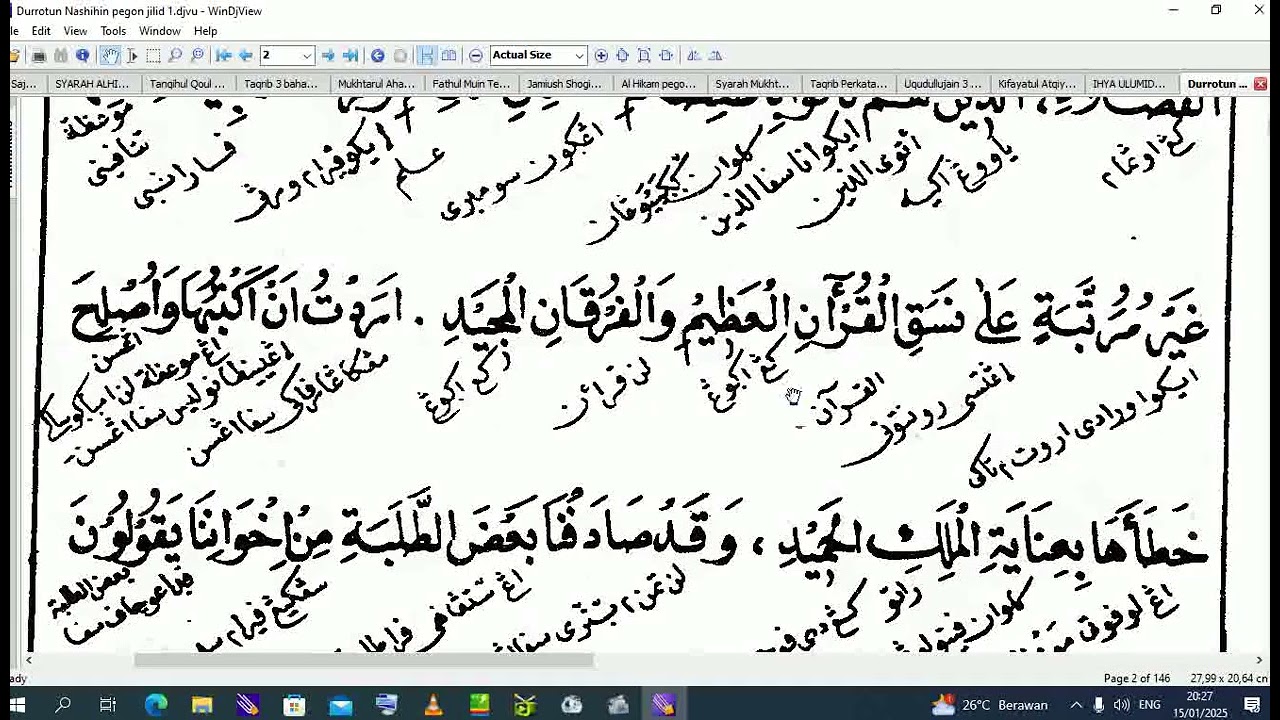Switch to SYARAH ALHI... tab
The width and height of the screenshot is (1280, 720).
coord(92,84)
